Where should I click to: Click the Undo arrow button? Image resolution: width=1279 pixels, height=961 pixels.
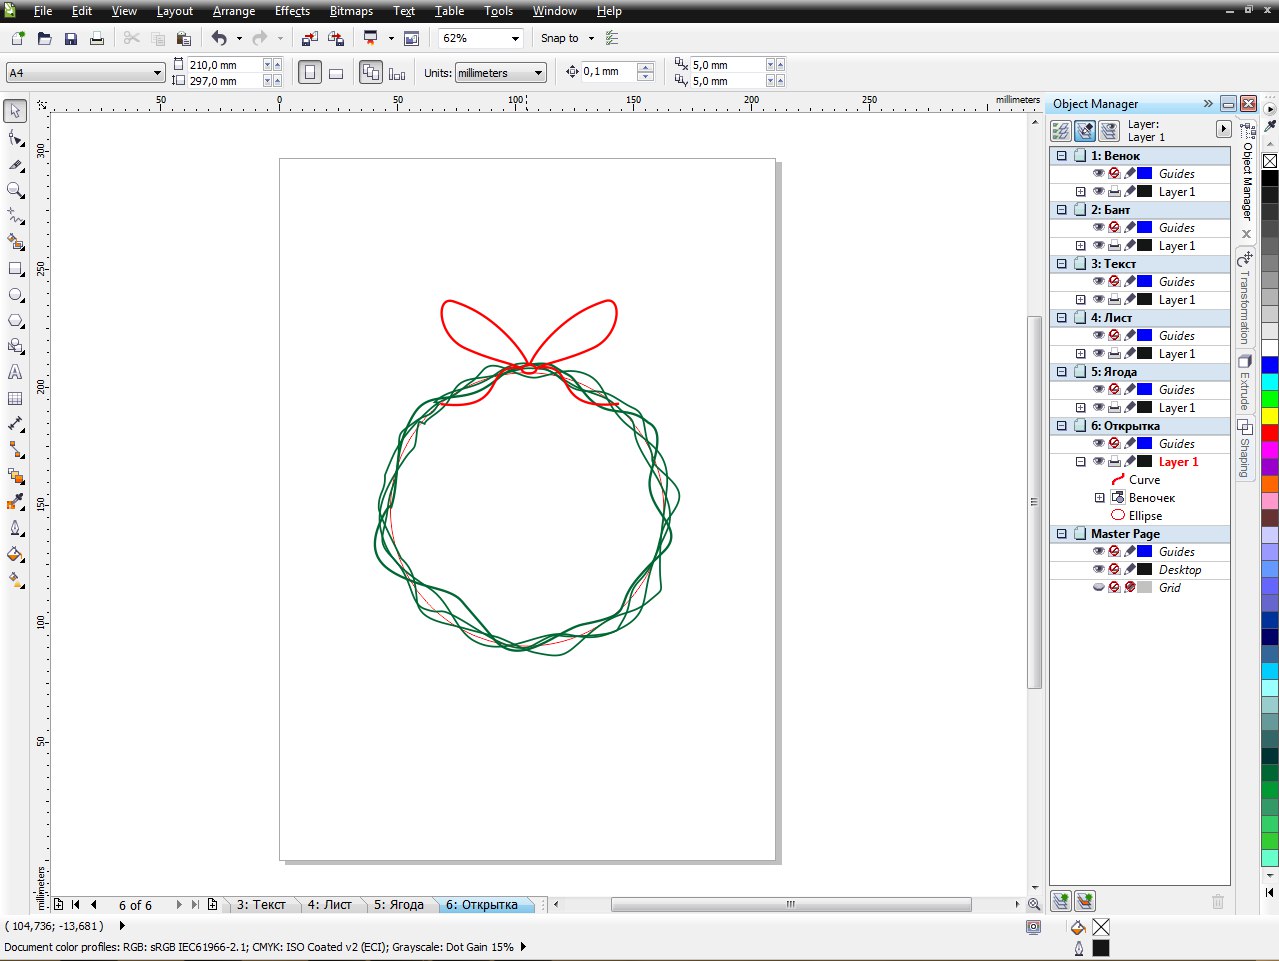click(218, 38)
